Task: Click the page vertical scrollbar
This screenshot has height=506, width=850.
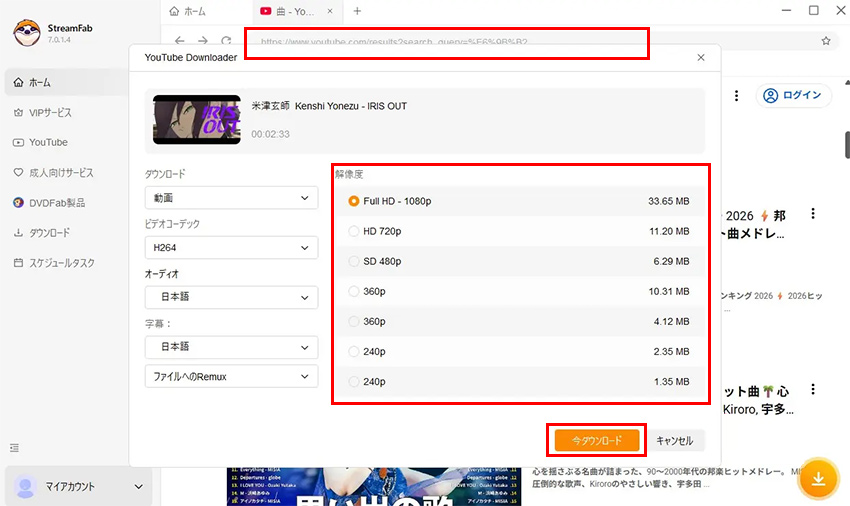Action: coord(847,145)
